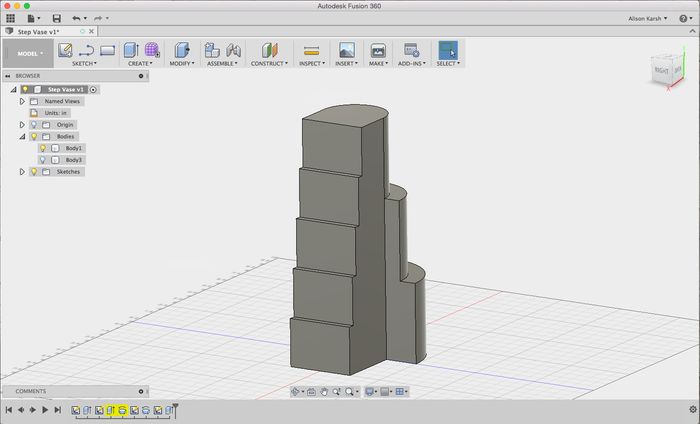Select the Extrude tool in Create
This screenshot has width=700, height=424.
pos(131,50)
